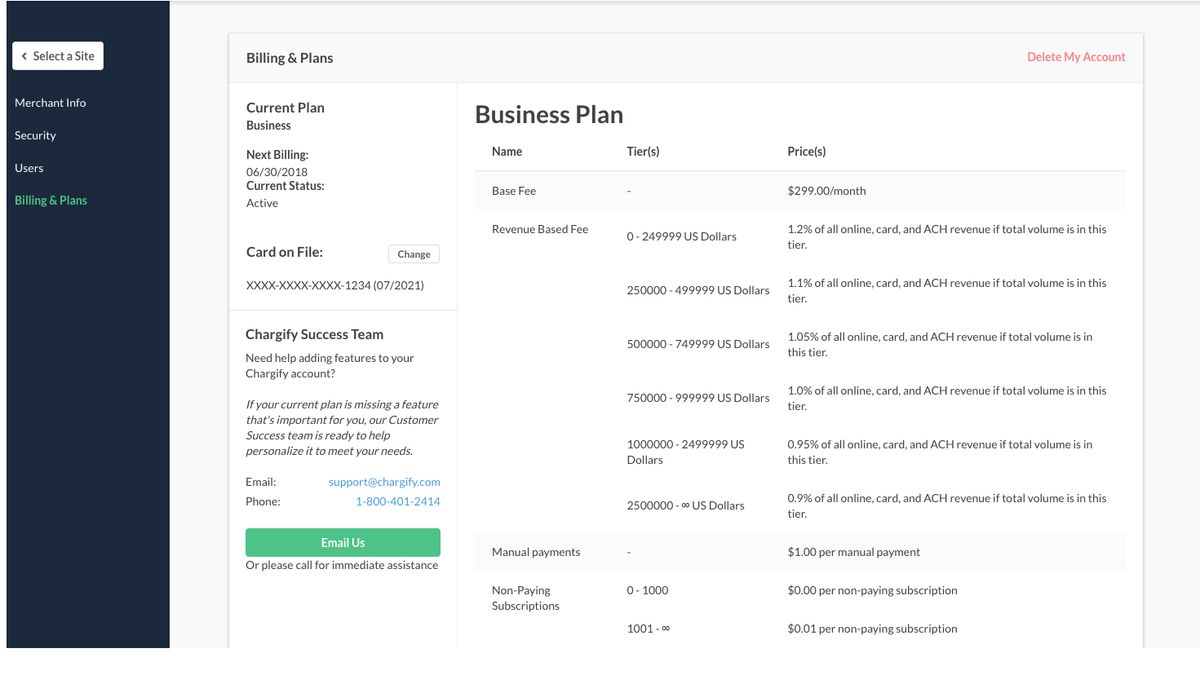
Task: Click the Delete My Account link
Action: pyautogui.click(x=1076, y=57)
